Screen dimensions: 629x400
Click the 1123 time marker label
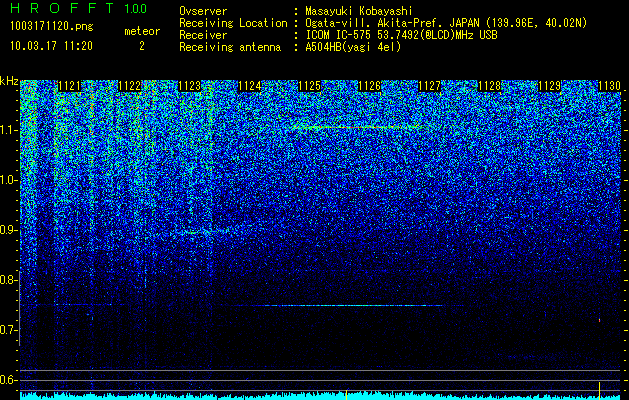(x=189, y=86)
